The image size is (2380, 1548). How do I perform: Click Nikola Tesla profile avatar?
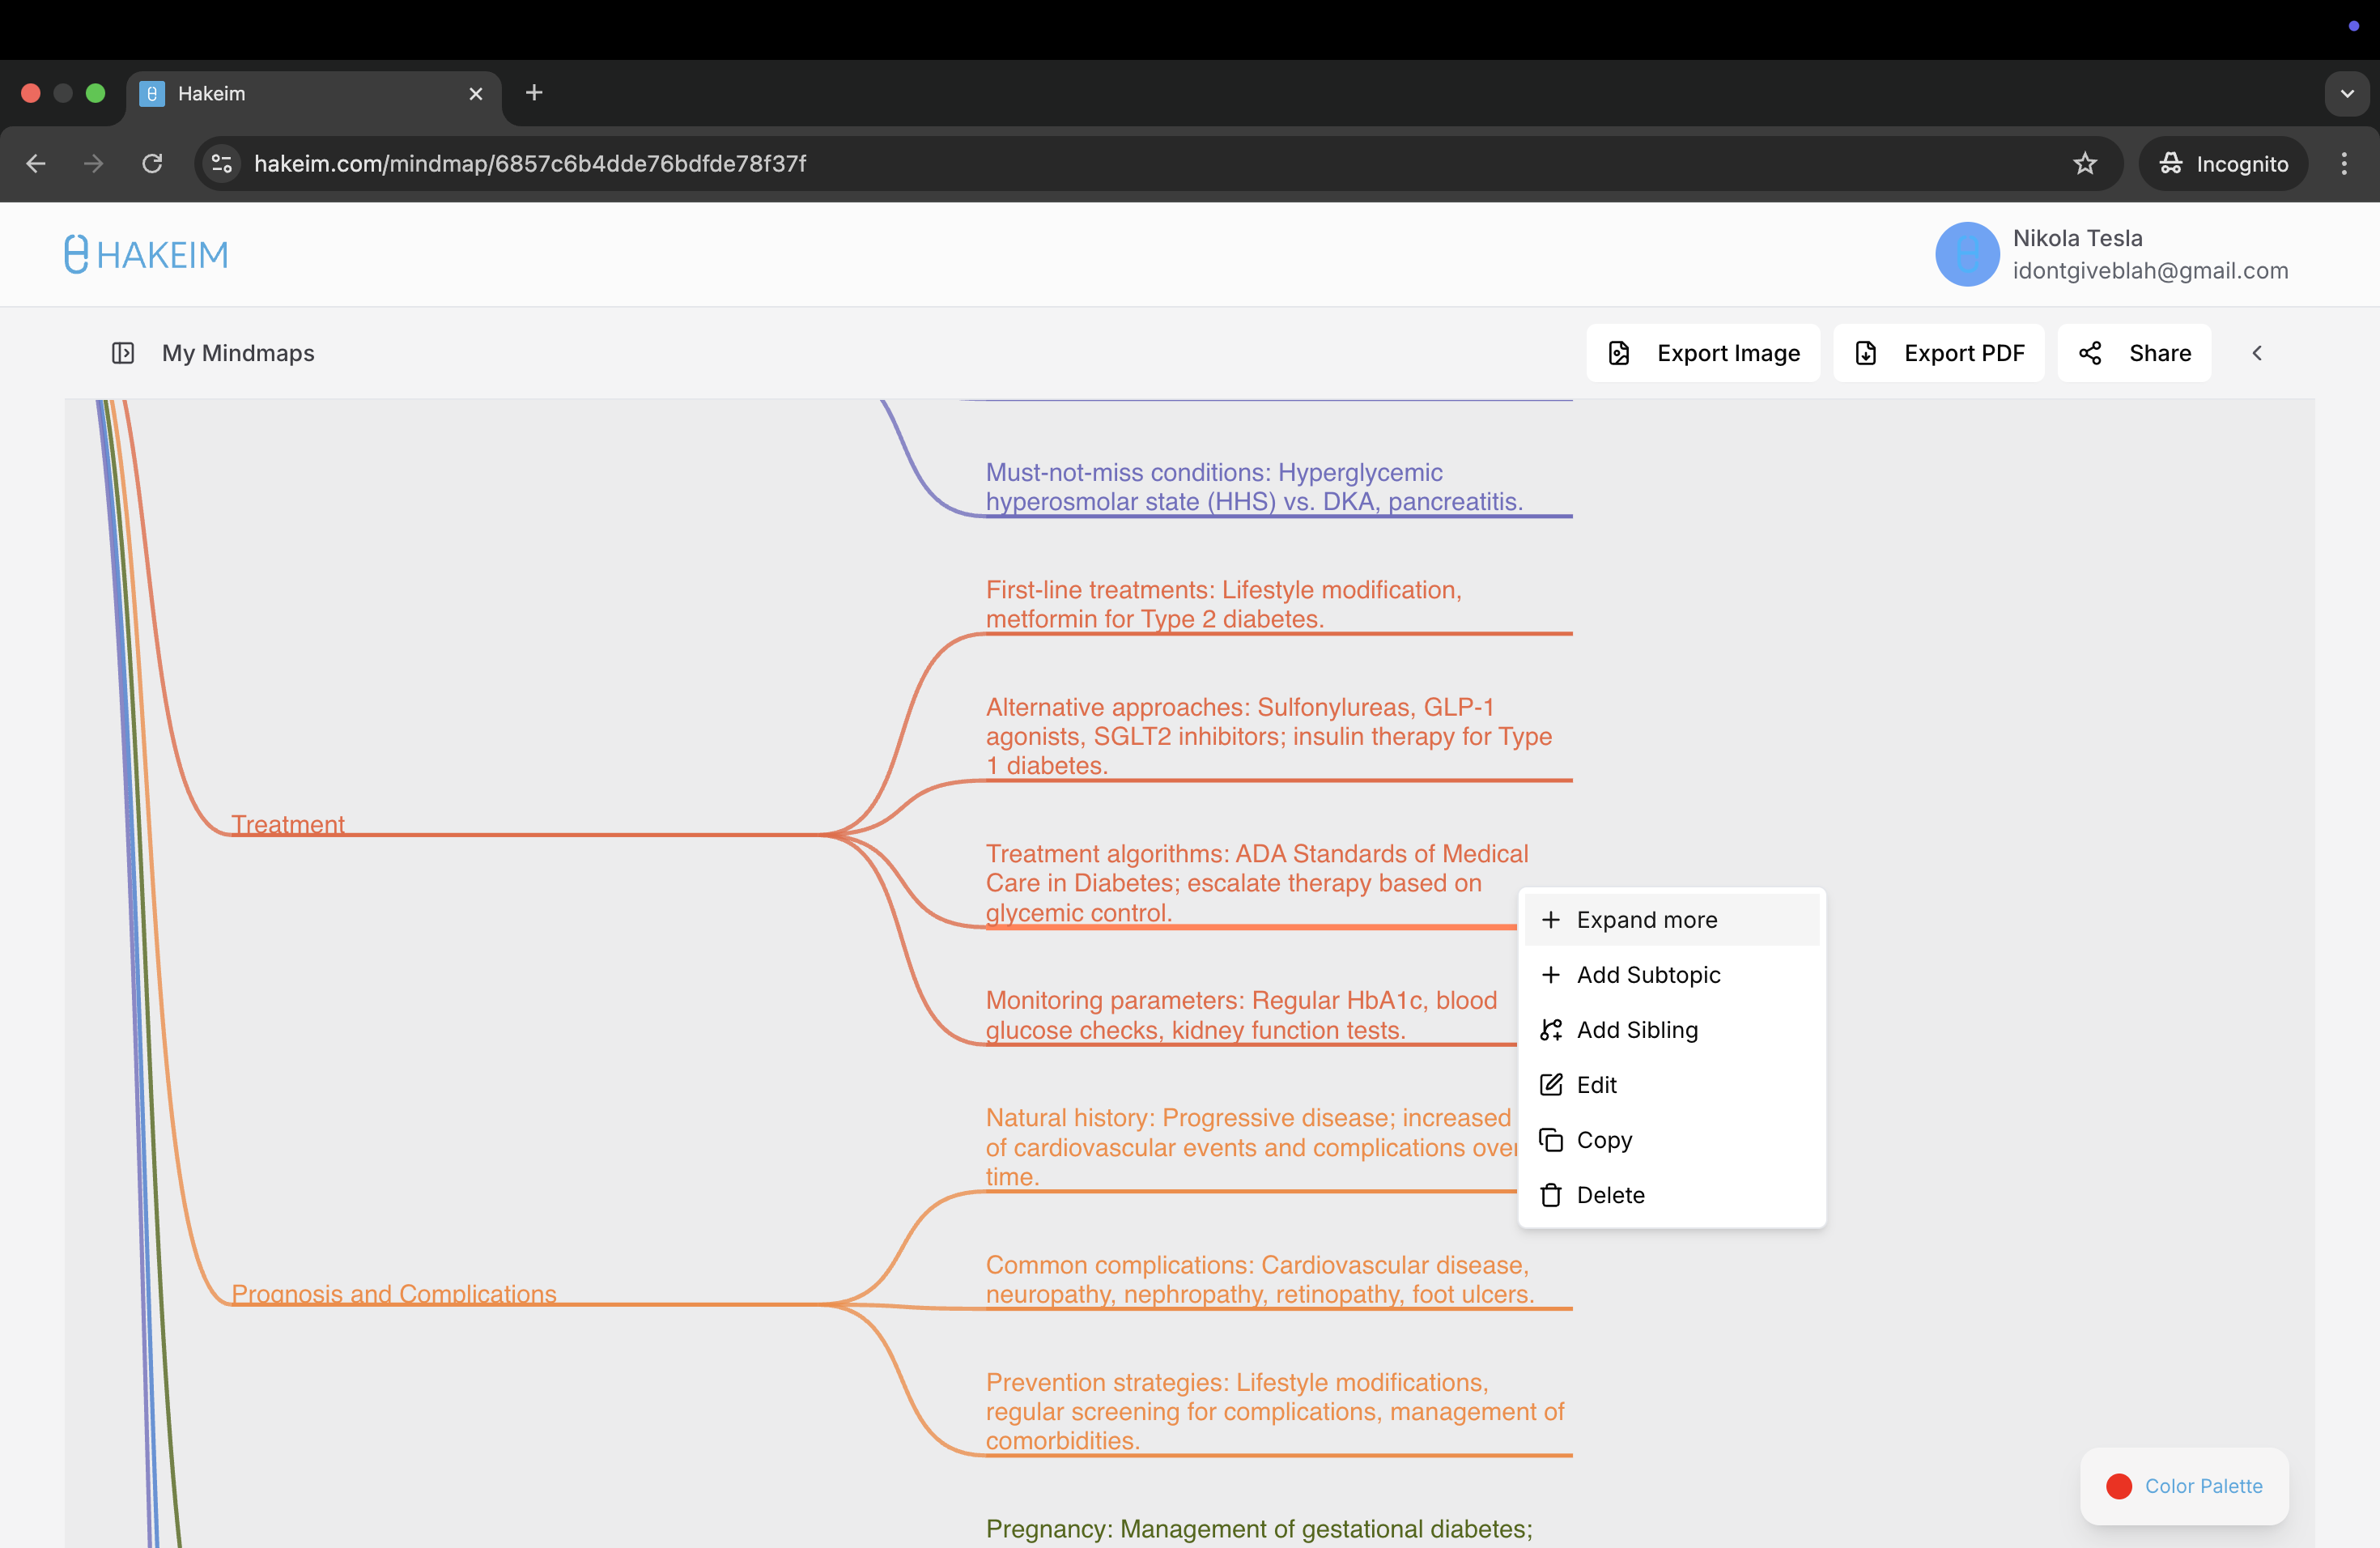coord(1967,254)
